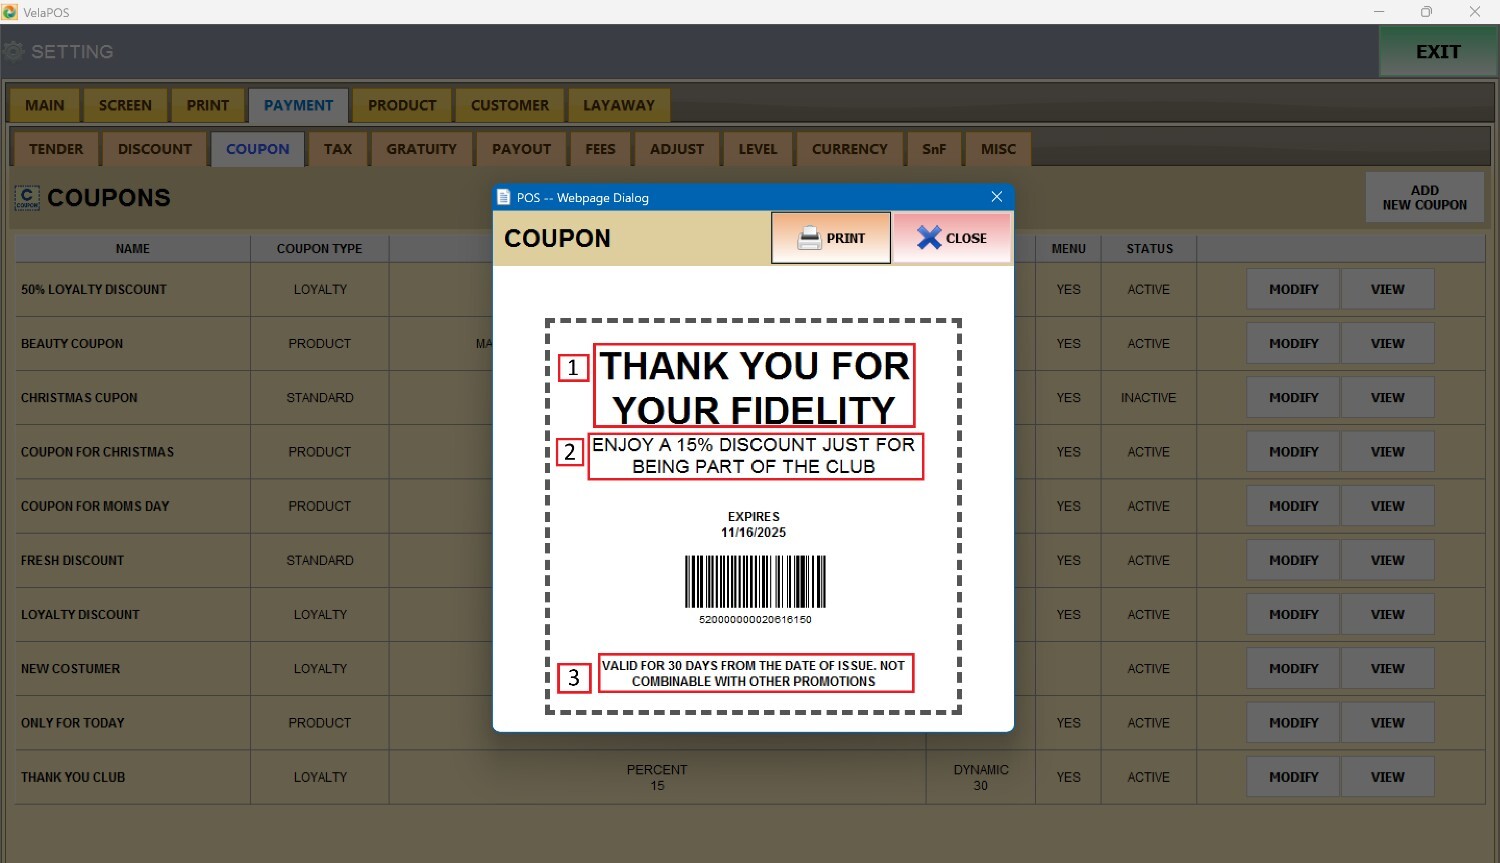
Task: Click the document icon in dialog title bar
Action: pos(504,198)
